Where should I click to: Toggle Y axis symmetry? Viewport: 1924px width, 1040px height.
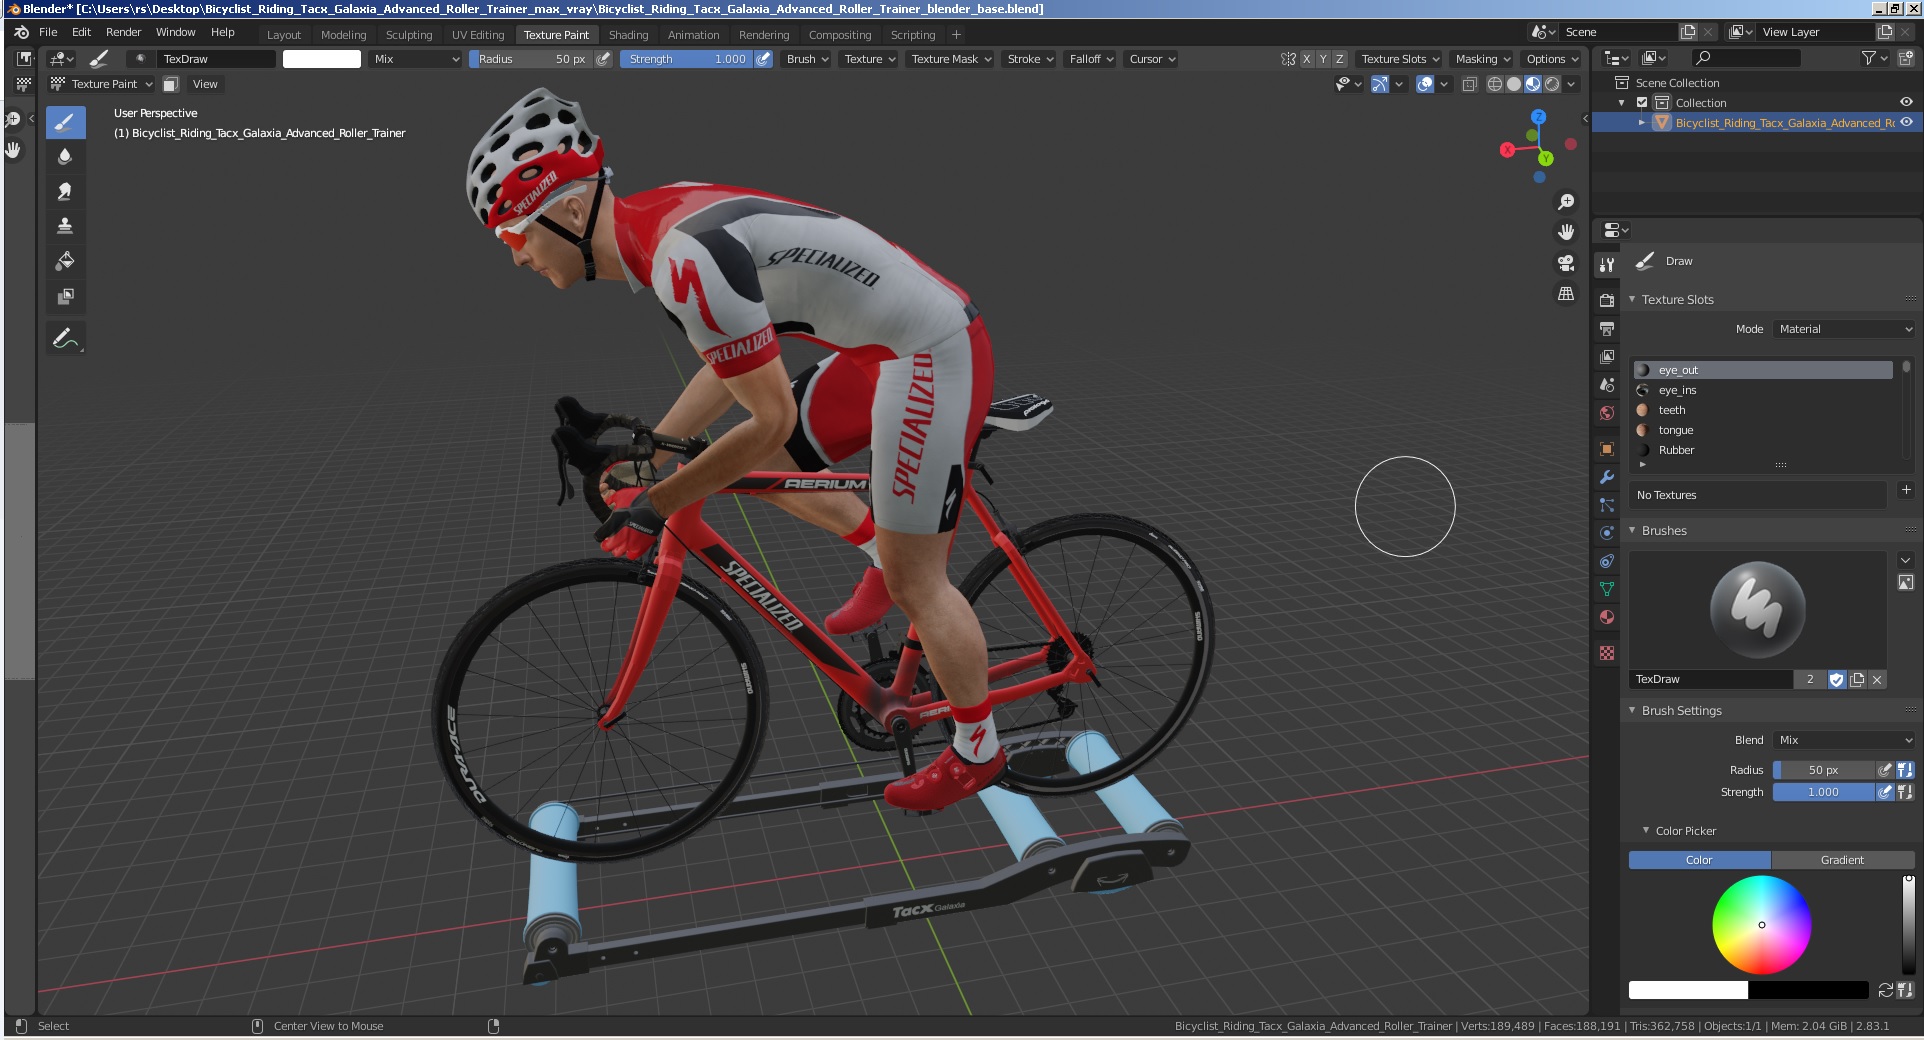pos(1323,59)
